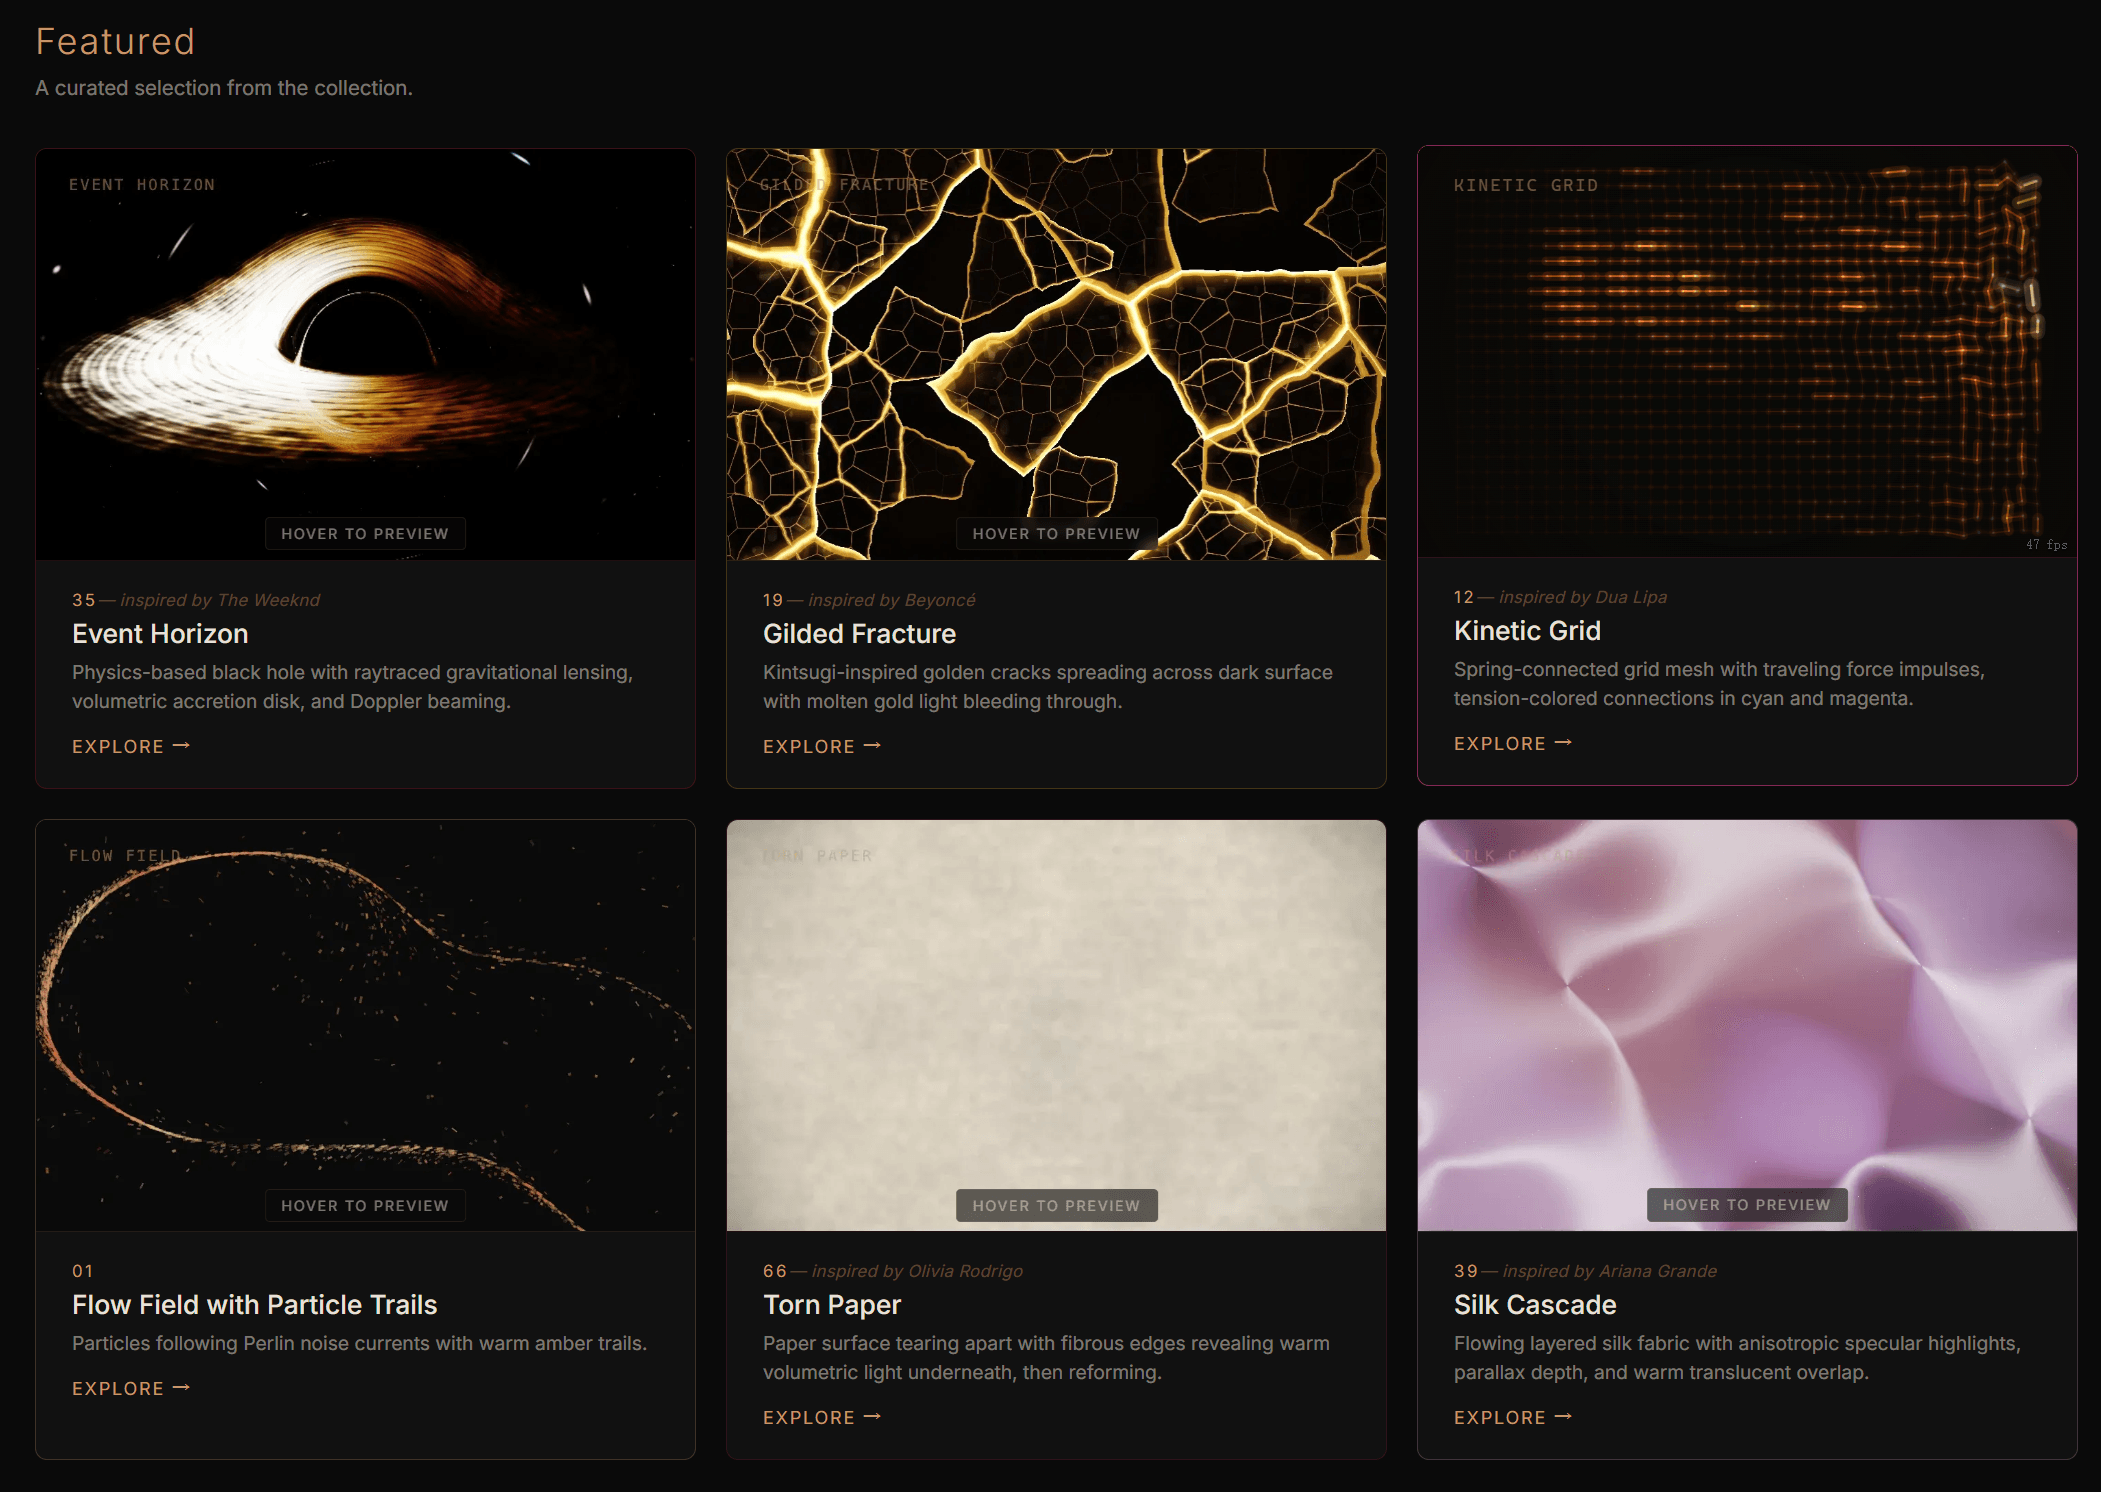This screenshot has height=1492, width=2101.
Task: Follow the Explore link for Torn Paper
Action: (821, 1418)
